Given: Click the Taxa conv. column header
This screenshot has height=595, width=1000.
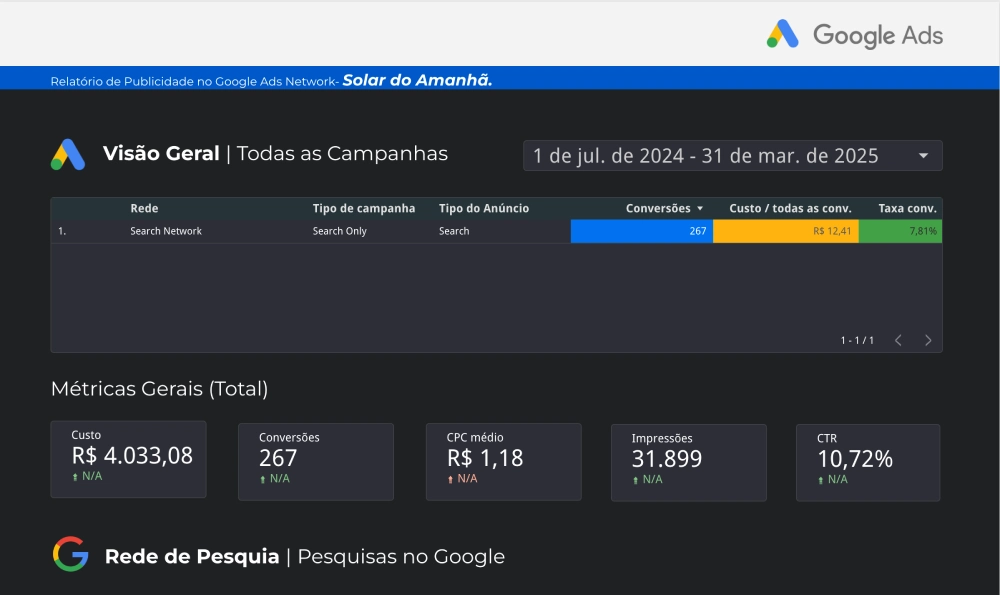Looking at the screenshot, I should pyautogui.click(x=907, y=208).
